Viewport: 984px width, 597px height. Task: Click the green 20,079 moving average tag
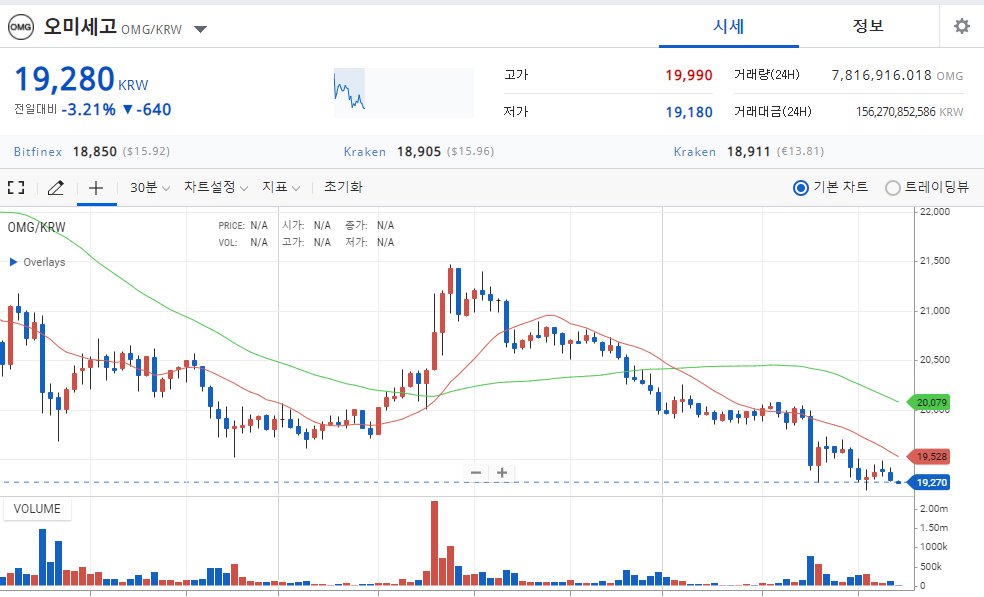point(930,402)
